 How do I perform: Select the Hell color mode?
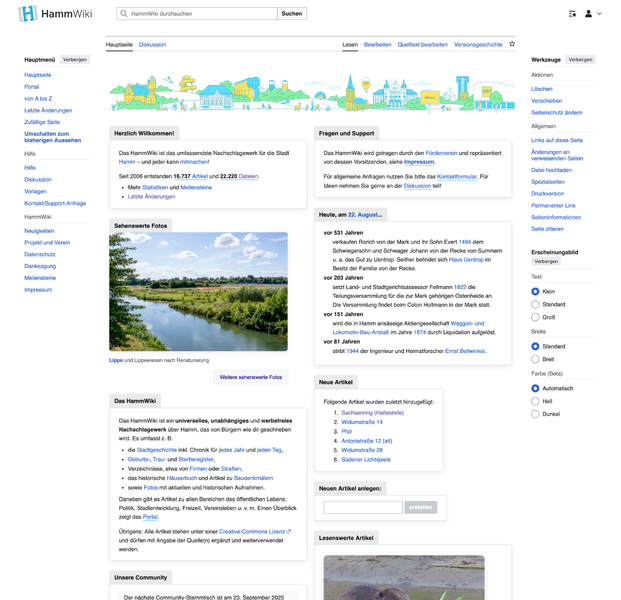pyautogui.click(x=536, y=401)
